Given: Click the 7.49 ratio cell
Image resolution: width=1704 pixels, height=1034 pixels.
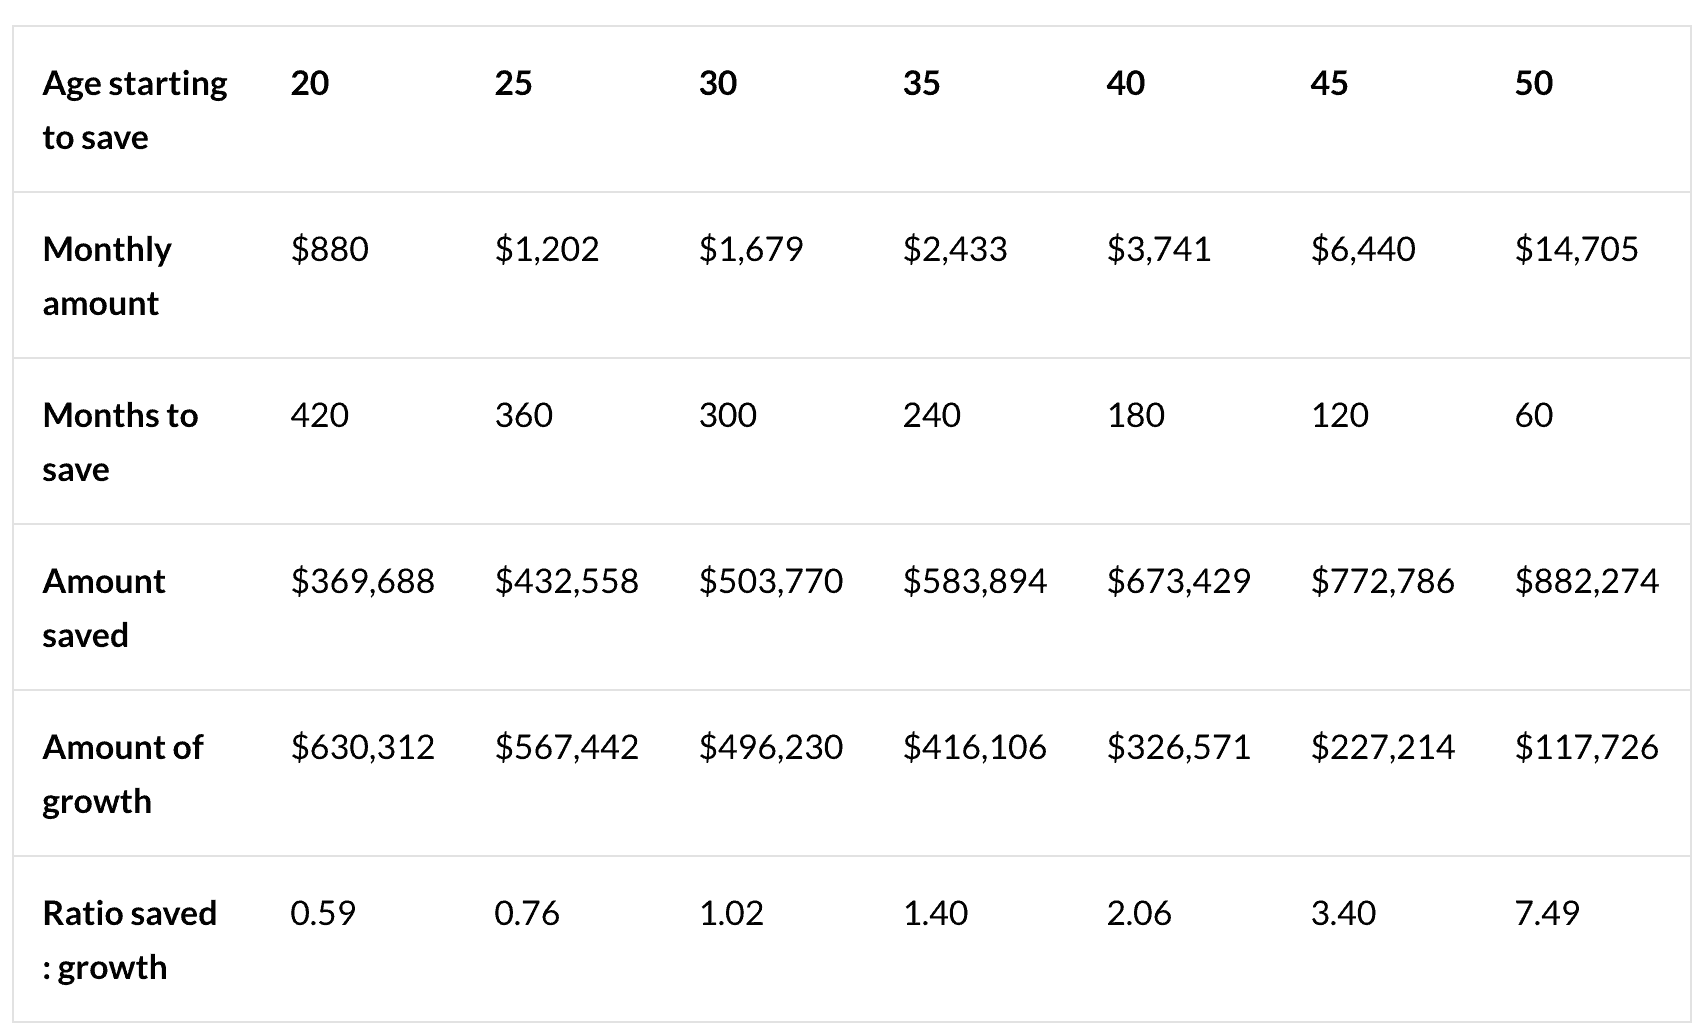Looking at the screenshot, I should point(1547,913).
